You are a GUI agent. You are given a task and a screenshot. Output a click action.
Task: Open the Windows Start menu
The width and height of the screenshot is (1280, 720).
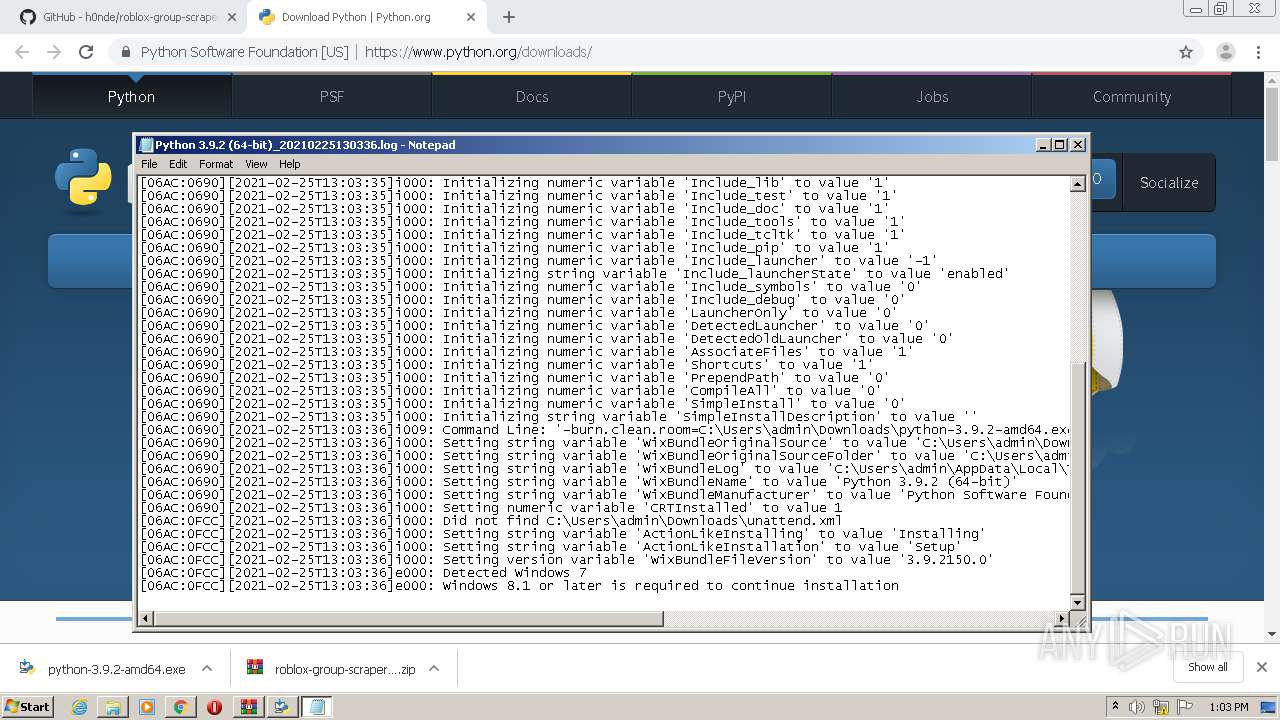(27, 706)
